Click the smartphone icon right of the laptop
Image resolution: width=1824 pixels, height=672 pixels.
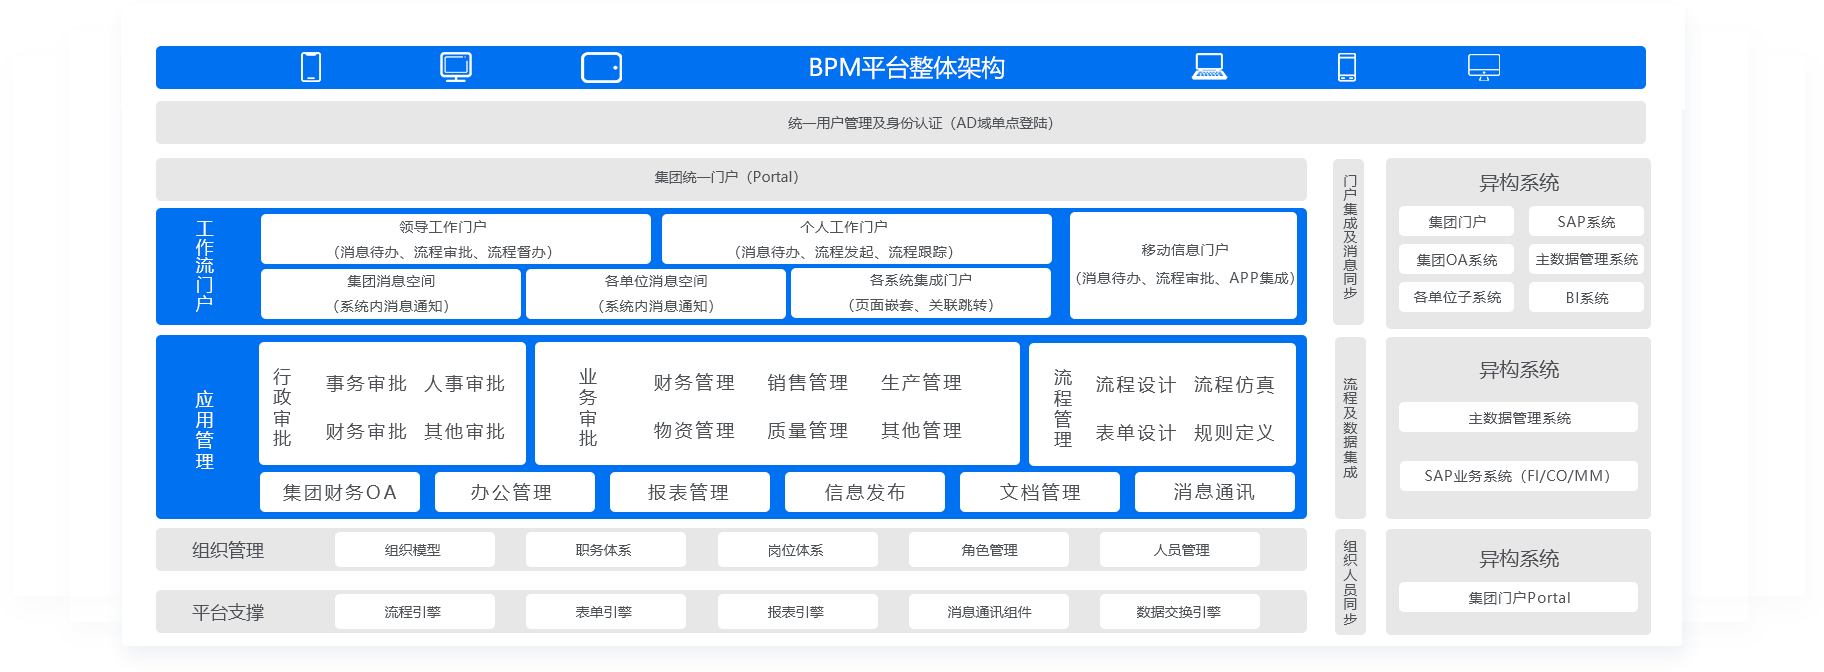click(1347, 67)
